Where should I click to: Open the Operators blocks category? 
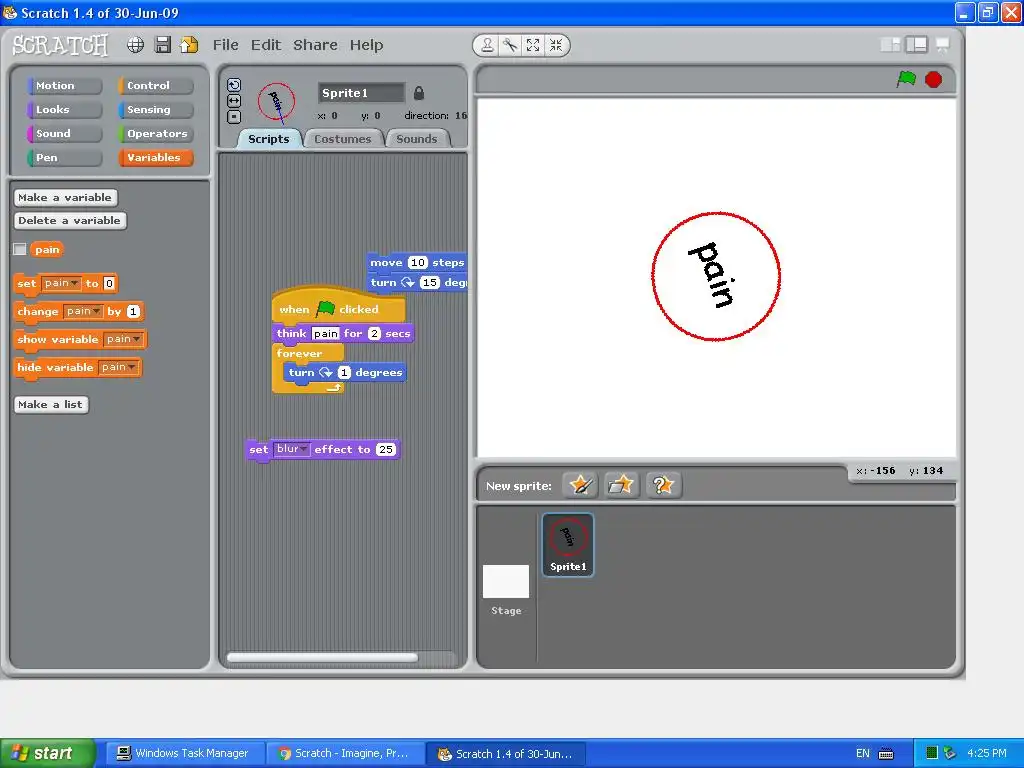pos(155,134)
